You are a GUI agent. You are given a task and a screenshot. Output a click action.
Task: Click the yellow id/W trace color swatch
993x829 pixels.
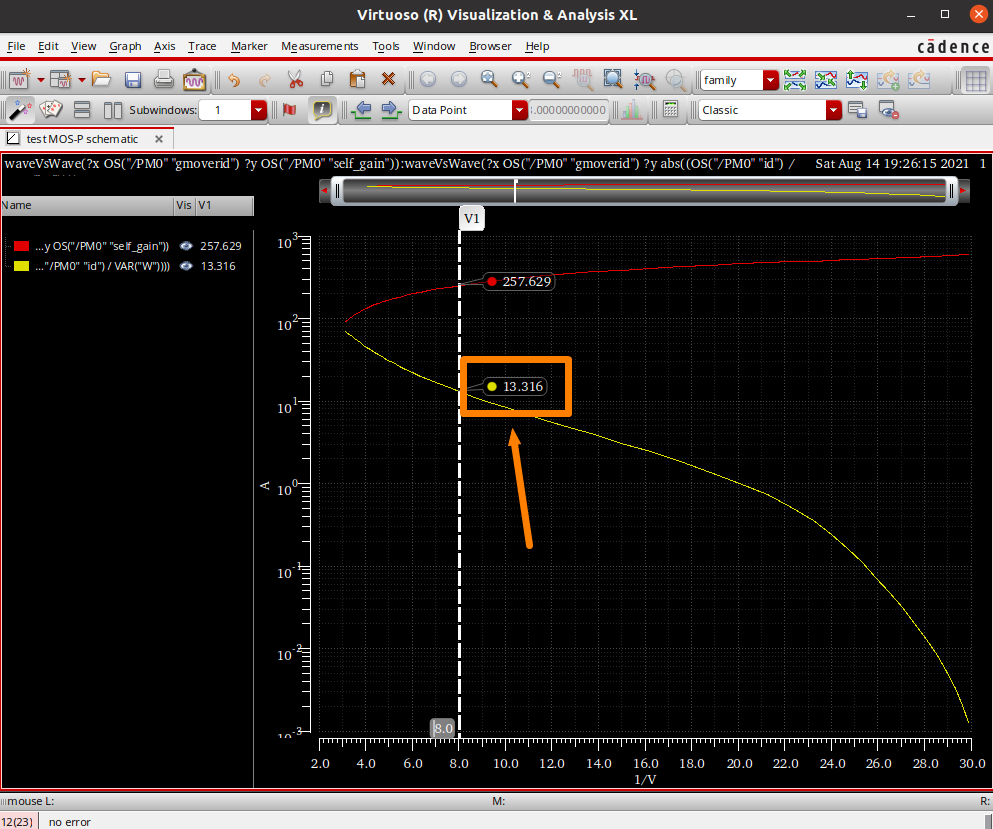pos(22,266)
